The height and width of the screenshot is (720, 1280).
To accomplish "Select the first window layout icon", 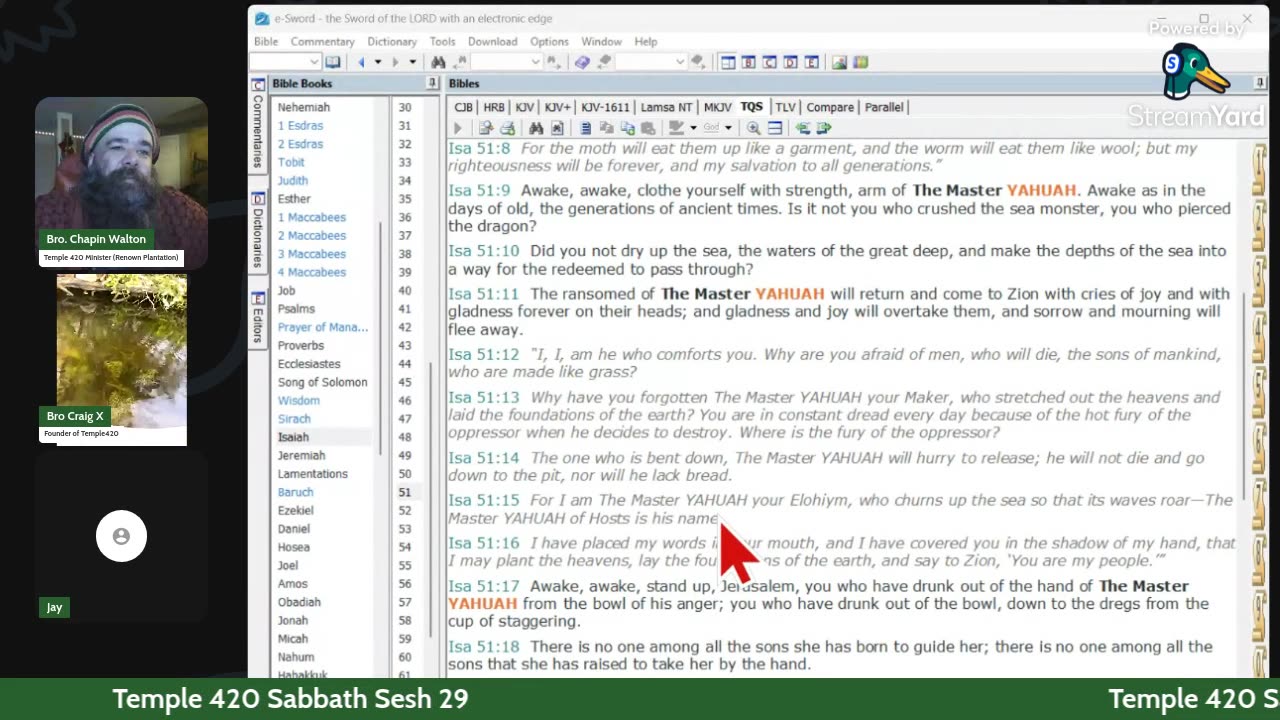I will (728, 62).
